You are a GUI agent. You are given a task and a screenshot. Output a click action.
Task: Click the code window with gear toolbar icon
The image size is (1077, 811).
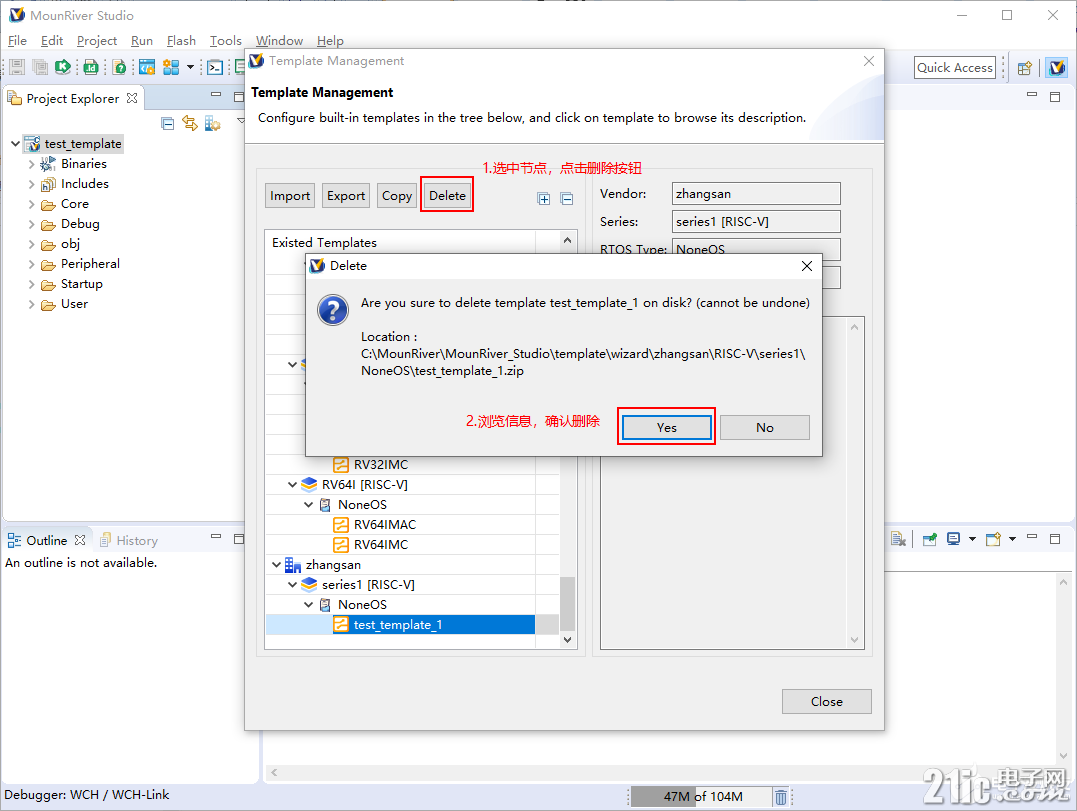click(147, 67)
